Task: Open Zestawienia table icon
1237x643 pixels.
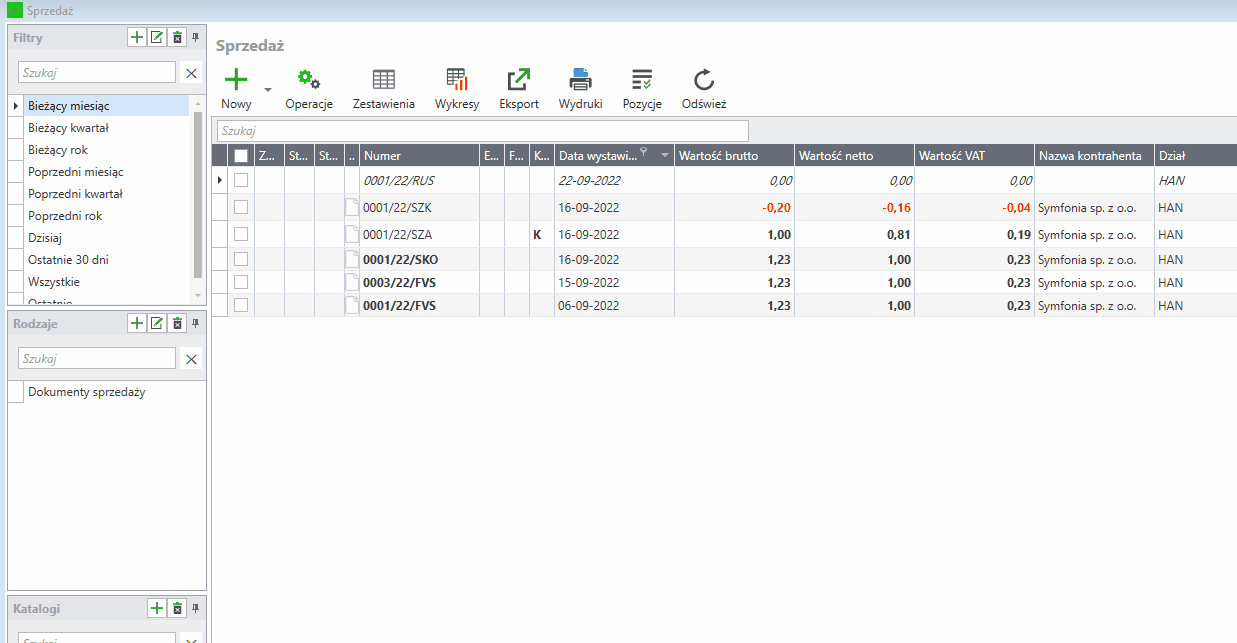Action: [384, 80]
